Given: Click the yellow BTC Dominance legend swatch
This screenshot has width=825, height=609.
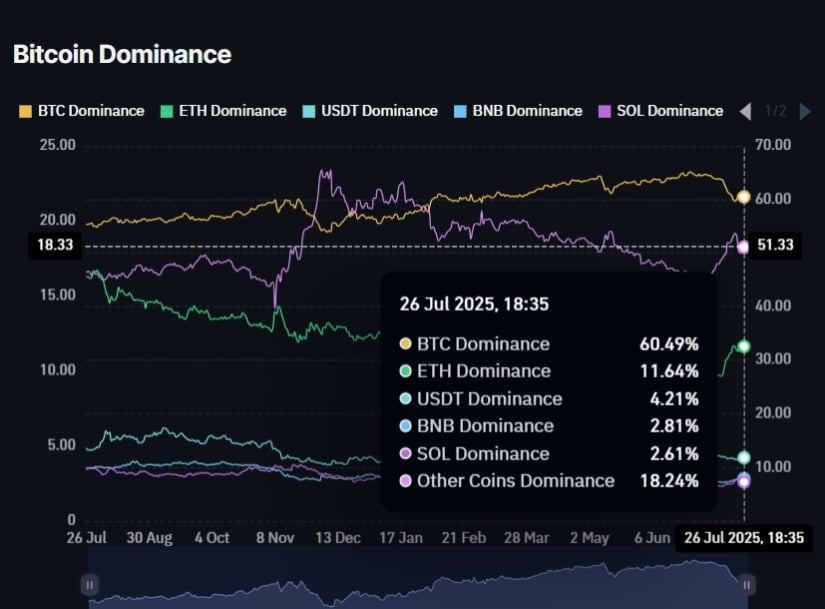Looking at the screenshot, I should (x=25, y=112).
